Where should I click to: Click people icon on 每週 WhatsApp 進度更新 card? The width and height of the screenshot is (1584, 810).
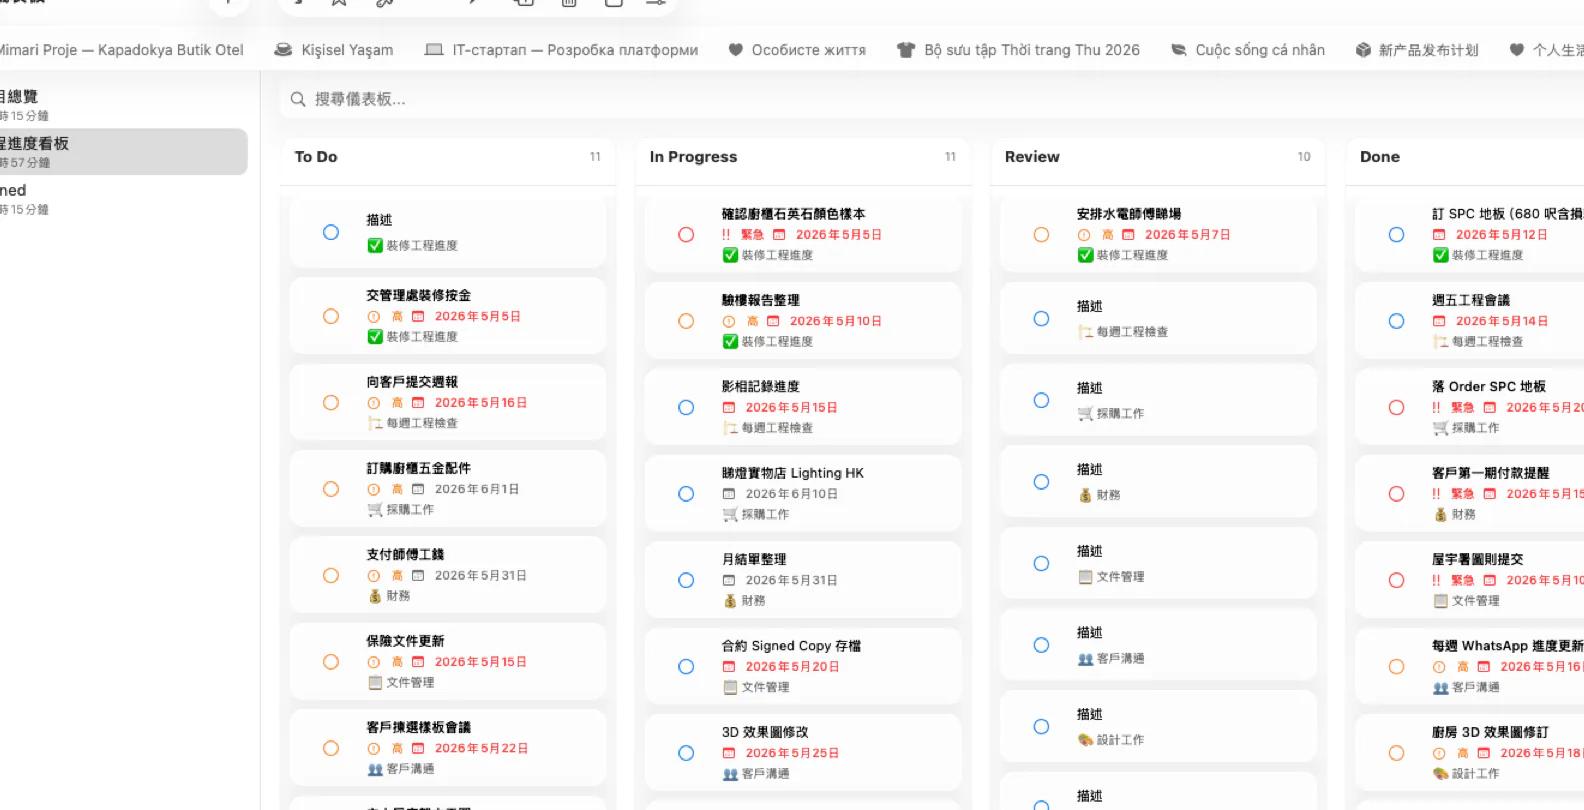pyautogui.click(x=1440, y=687)
